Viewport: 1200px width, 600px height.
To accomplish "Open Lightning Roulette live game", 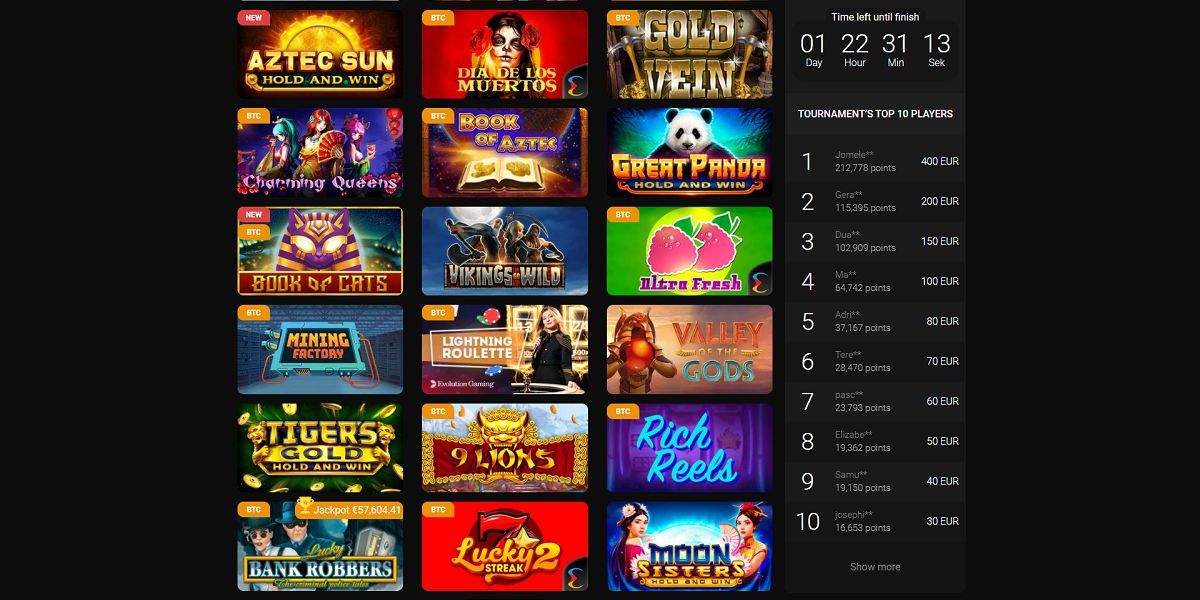I will 505,349.
